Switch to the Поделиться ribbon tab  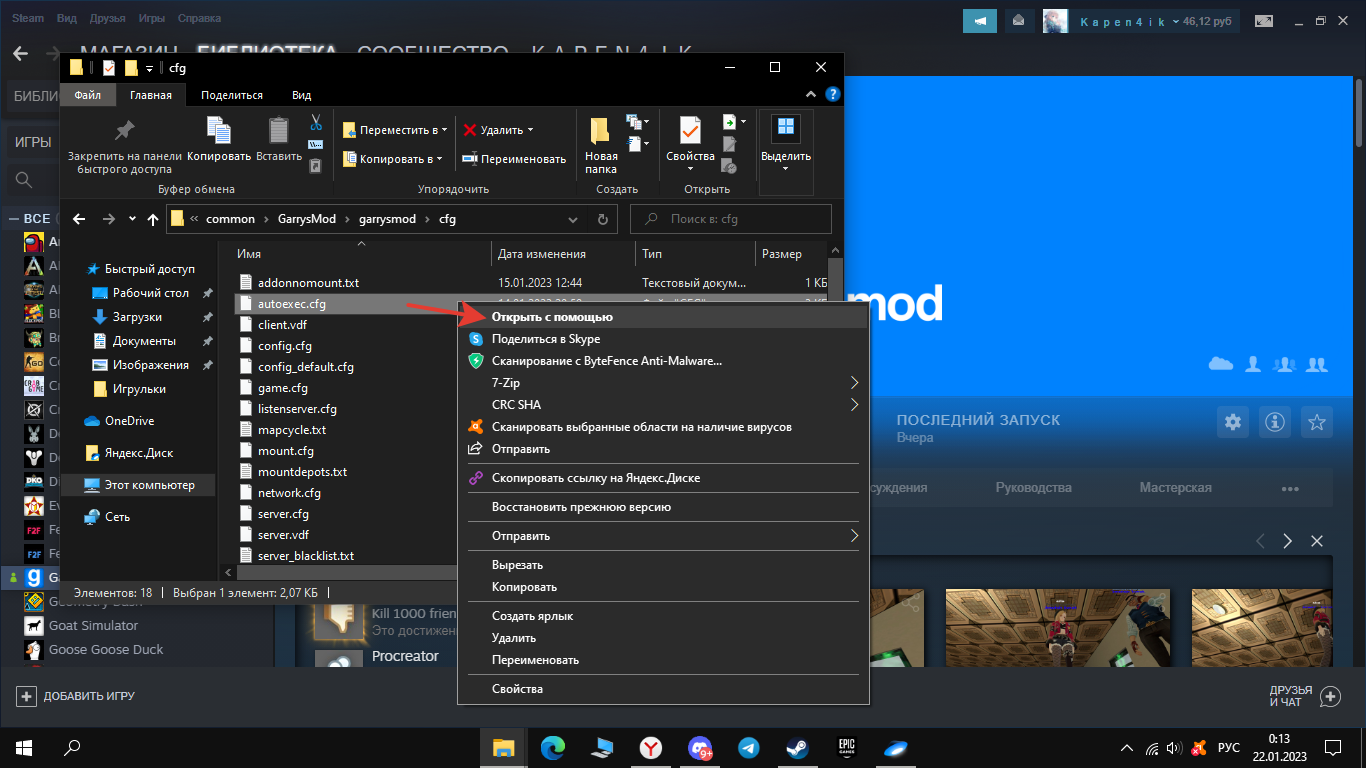click(232, 95)
